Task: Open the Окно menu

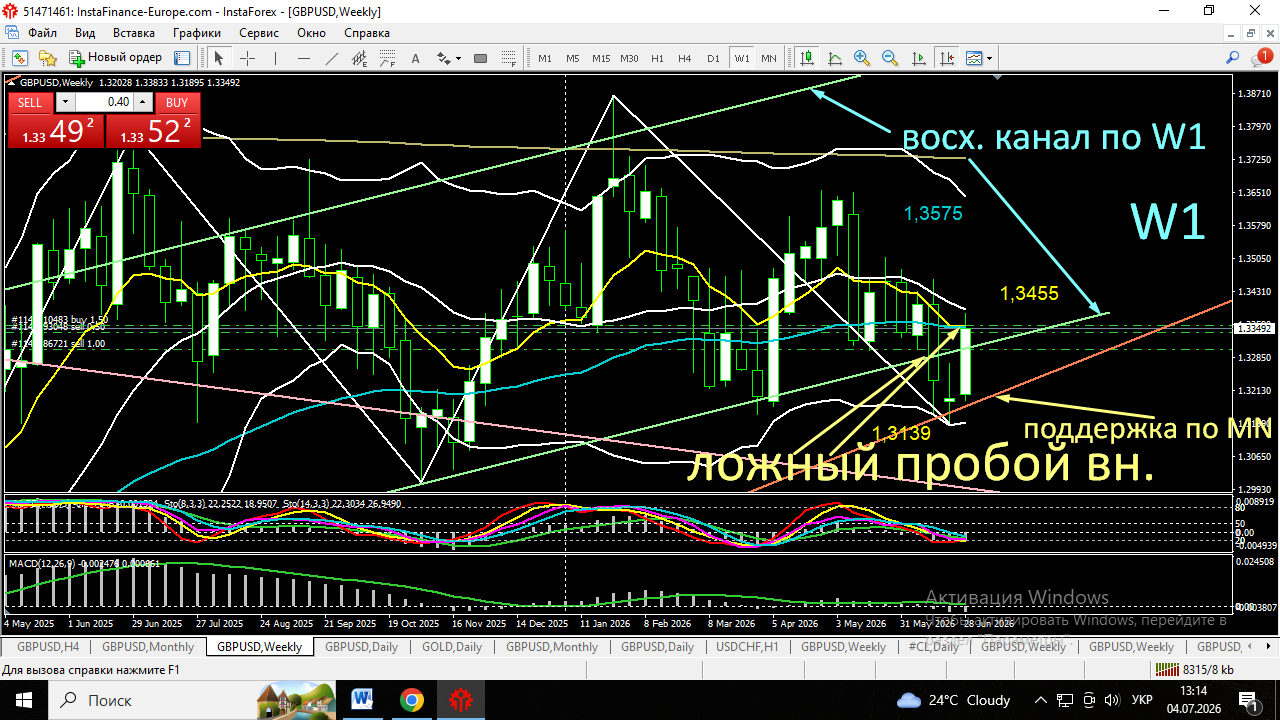Action: click(311, 33)
